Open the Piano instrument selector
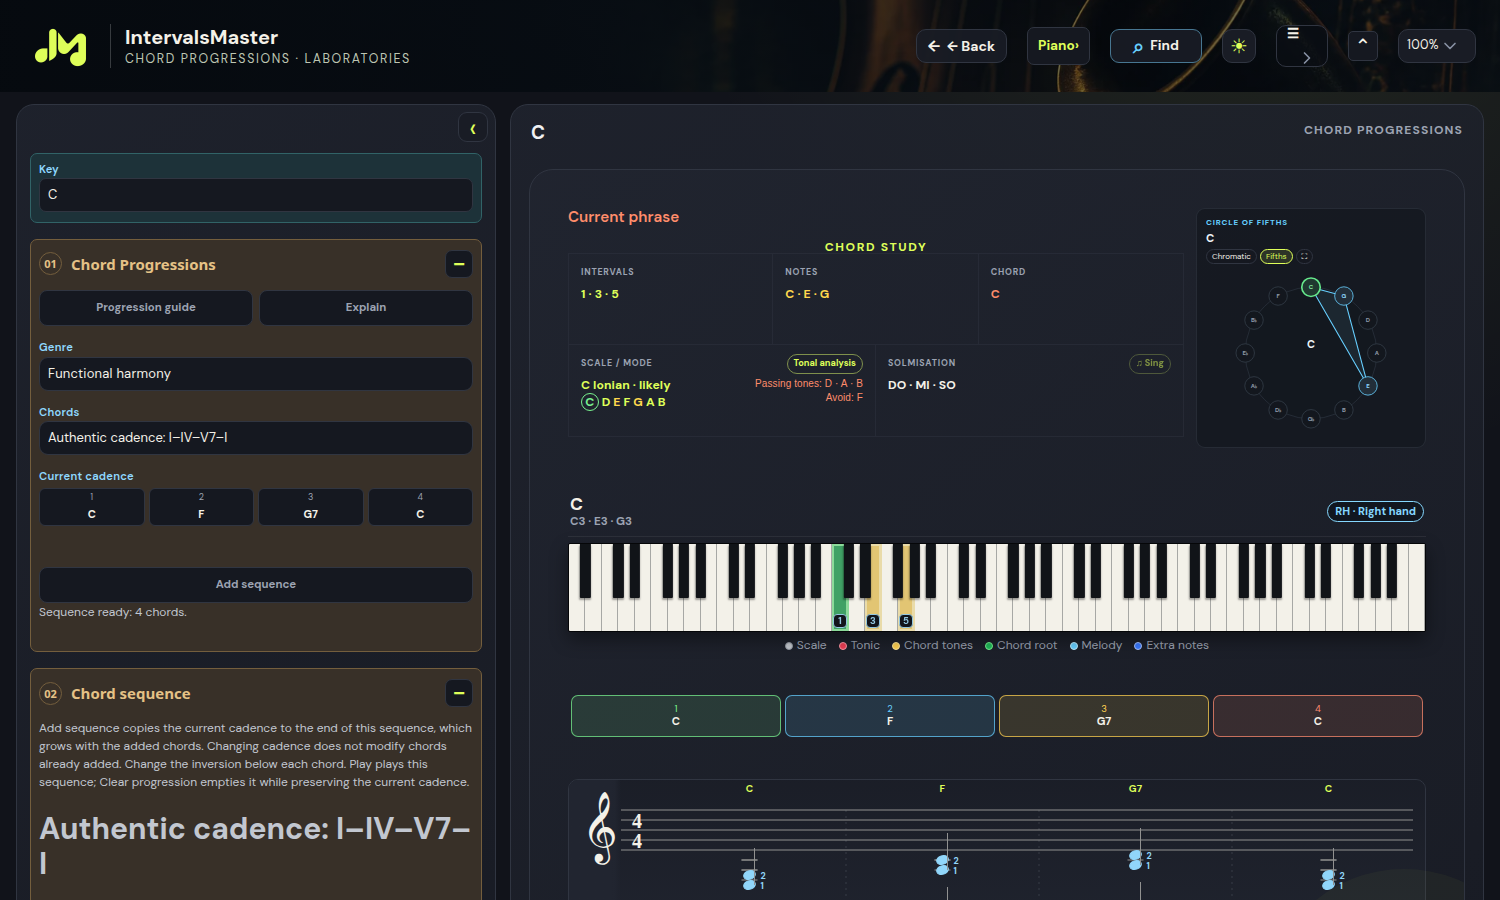The width and height of the screenshot is (1500, 900). tap(1058, 45)
